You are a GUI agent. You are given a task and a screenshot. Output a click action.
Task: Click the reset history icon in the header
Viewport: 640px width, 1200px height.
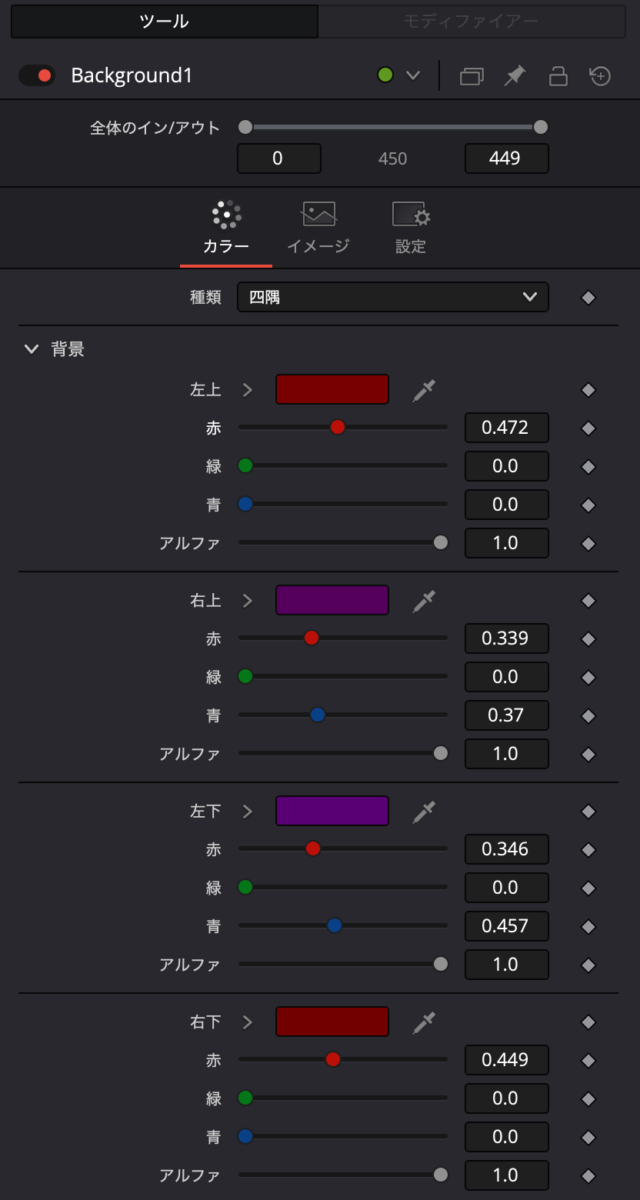click(601, 75)
